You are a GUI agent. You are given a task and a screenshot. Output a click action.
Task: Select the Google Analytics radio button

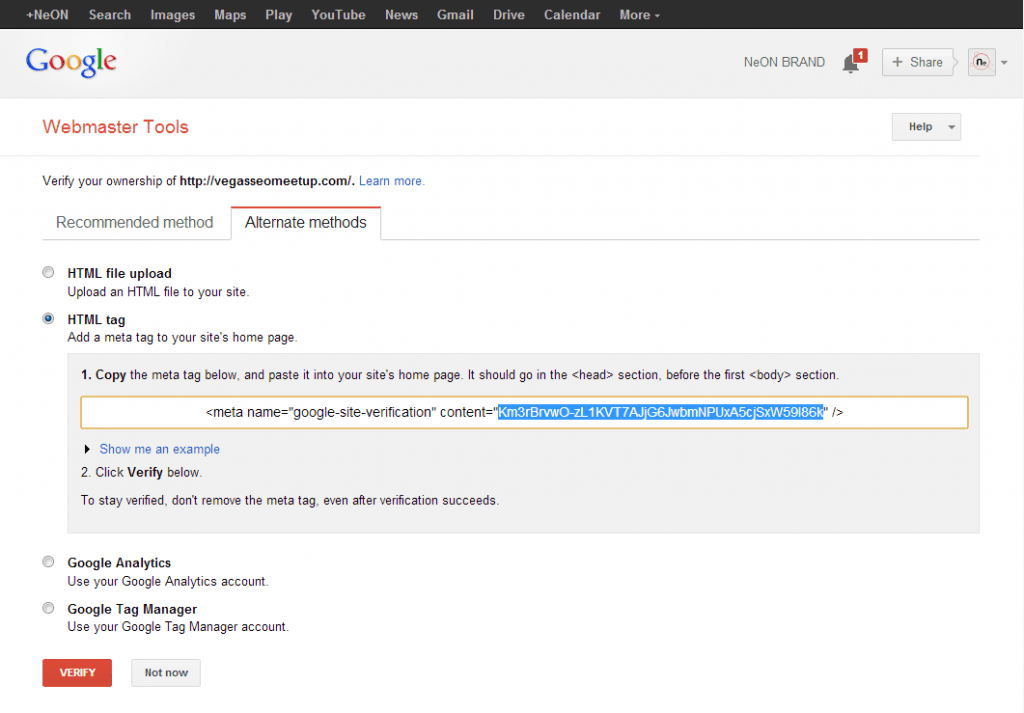point(48,562)
